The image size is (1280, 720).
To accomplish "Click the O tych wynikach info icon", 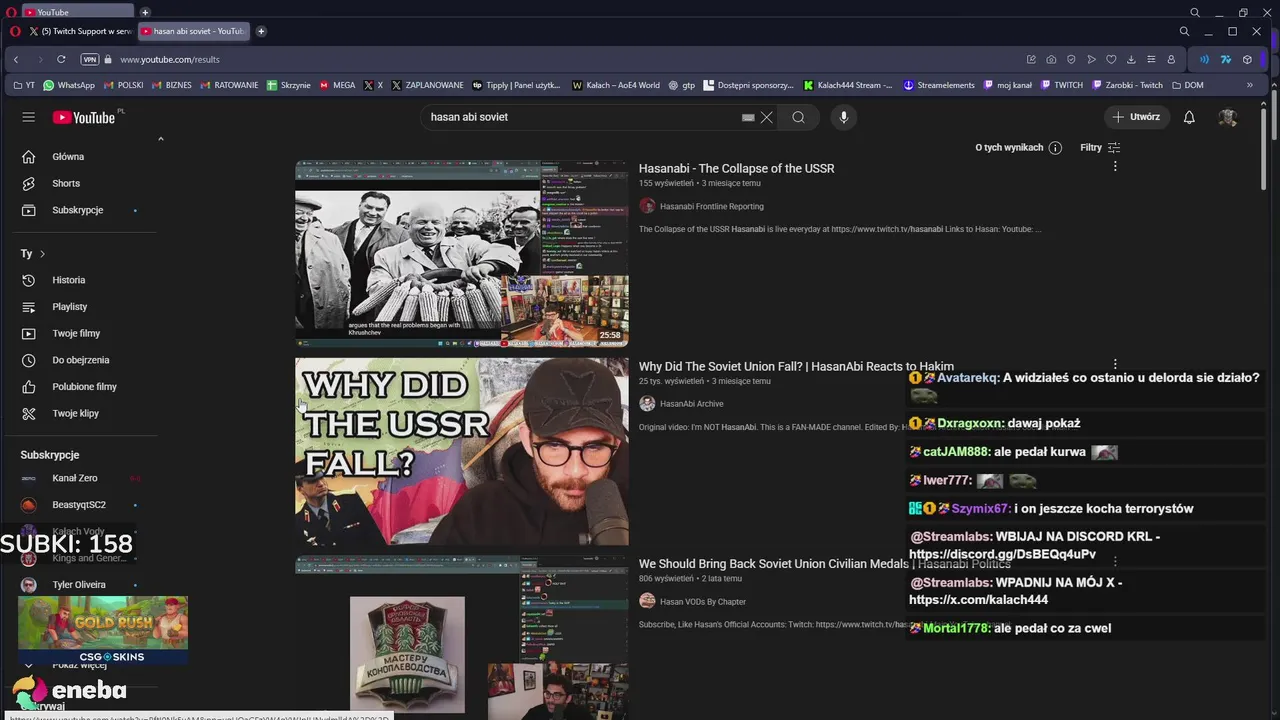I will tap(1055, 148).
